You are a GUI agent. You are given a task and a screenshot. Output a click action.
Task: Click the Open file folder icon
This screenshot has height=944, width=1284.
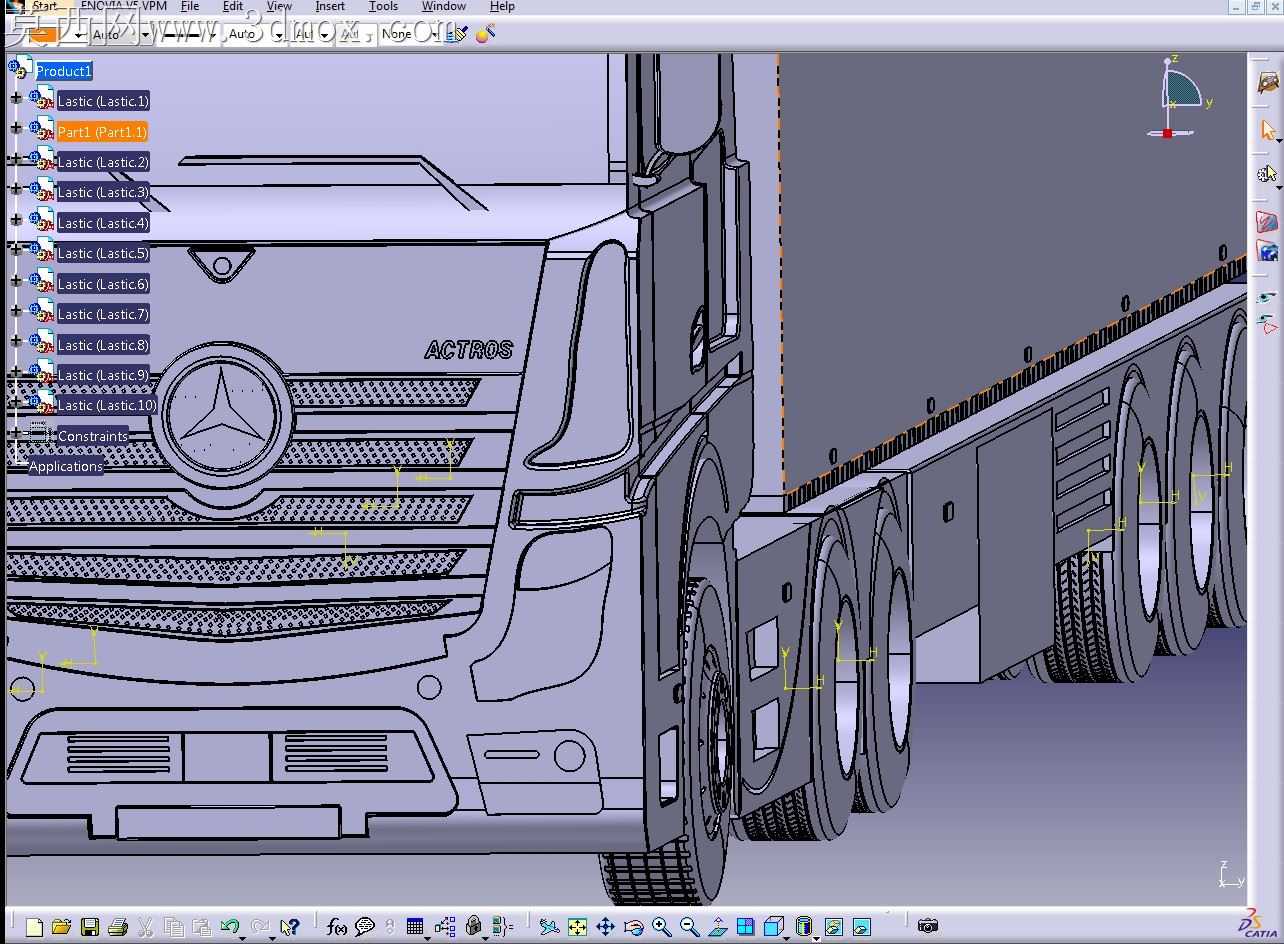(x=62, y=927)
